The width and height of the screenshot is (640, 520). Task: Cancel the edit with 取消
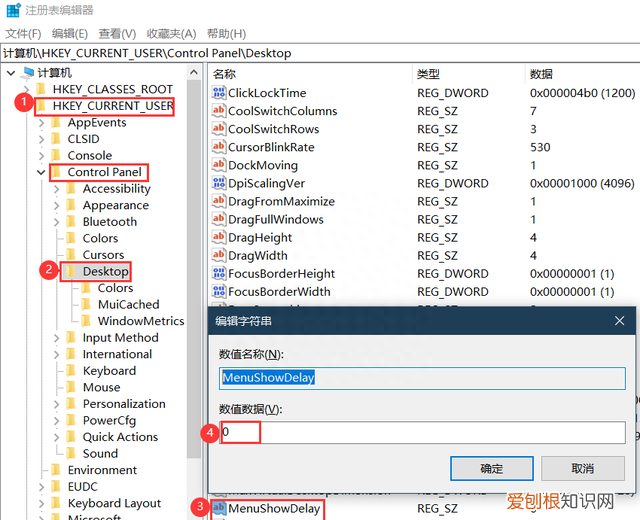(583, 468)
